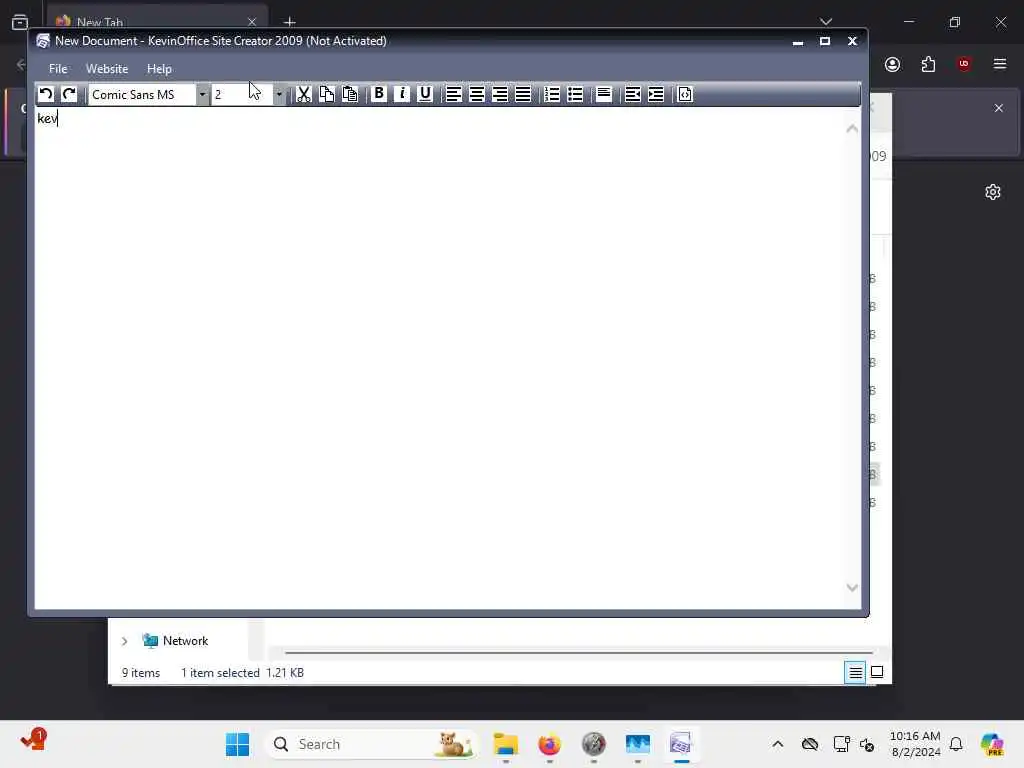
Task: Click the '9 items' status text
Action: tap(140, 673)
